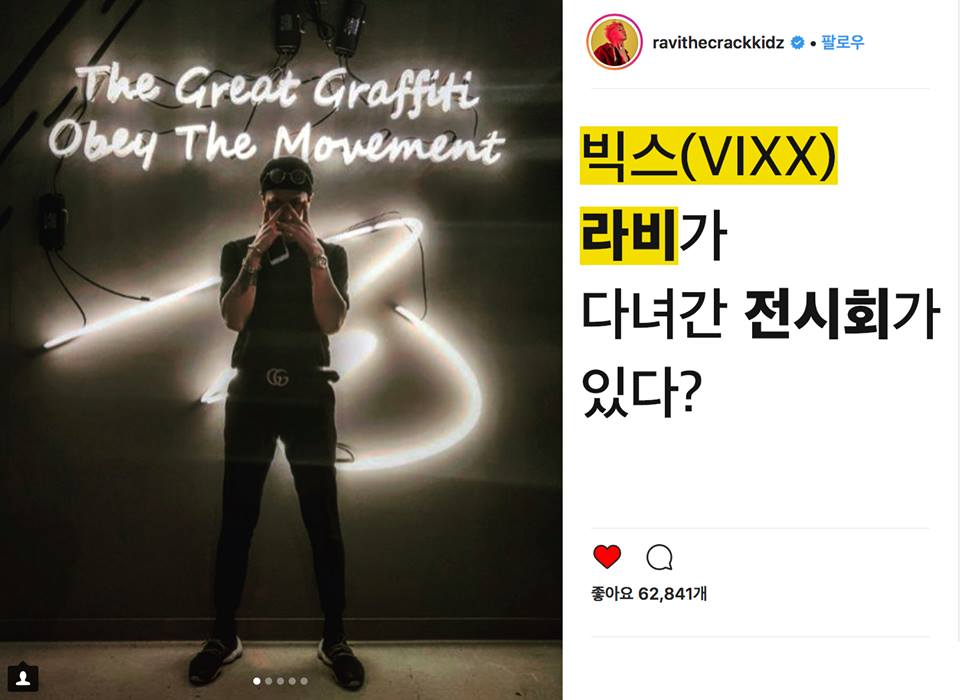The width and height of the screenshot is (960, 700).
Task: Click the neon 'The Great Graffiti' sign
Action: click(278, 89)
